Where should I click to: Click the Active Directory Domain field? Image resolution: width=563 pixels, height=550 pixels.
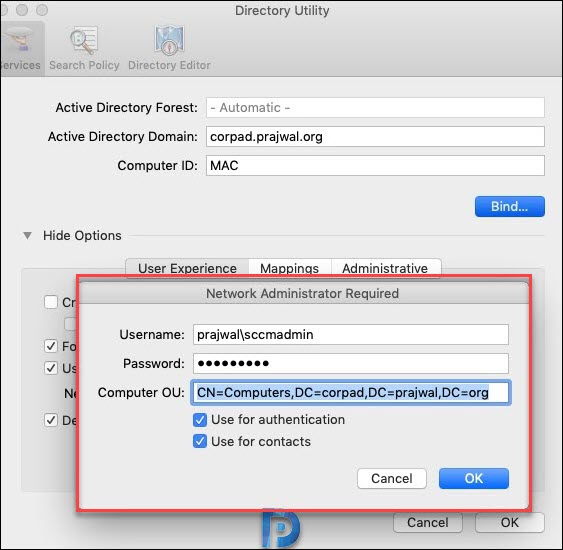(375, 136)
